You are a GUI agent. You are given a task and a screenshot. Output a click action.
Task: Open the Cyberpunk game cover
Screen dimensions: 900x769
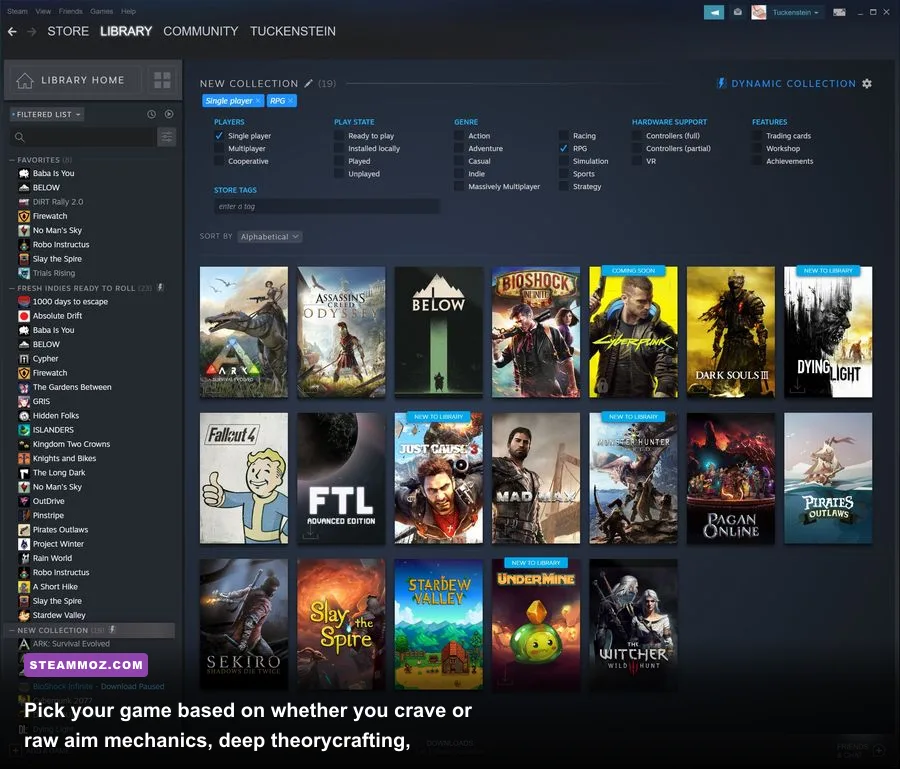pyautogui.click(x=633, y=332)
